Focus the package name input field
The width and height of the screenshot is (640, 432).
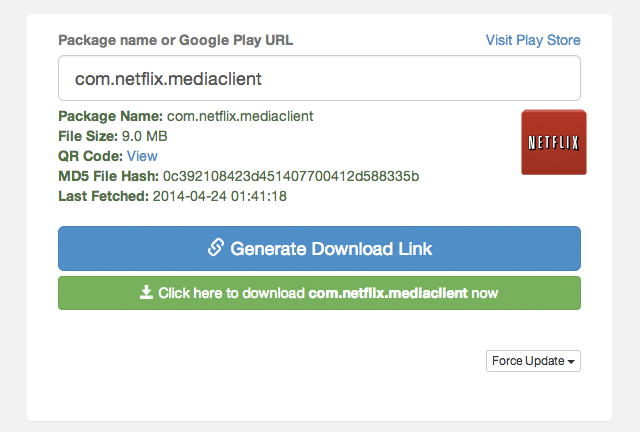319,78
